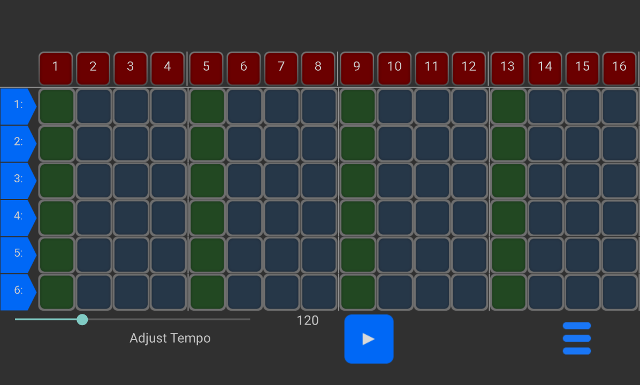Viewport: 640px width, 385px height.
Task: Toggle track 2 step 12 pad
Action: [x=469, y=144]
